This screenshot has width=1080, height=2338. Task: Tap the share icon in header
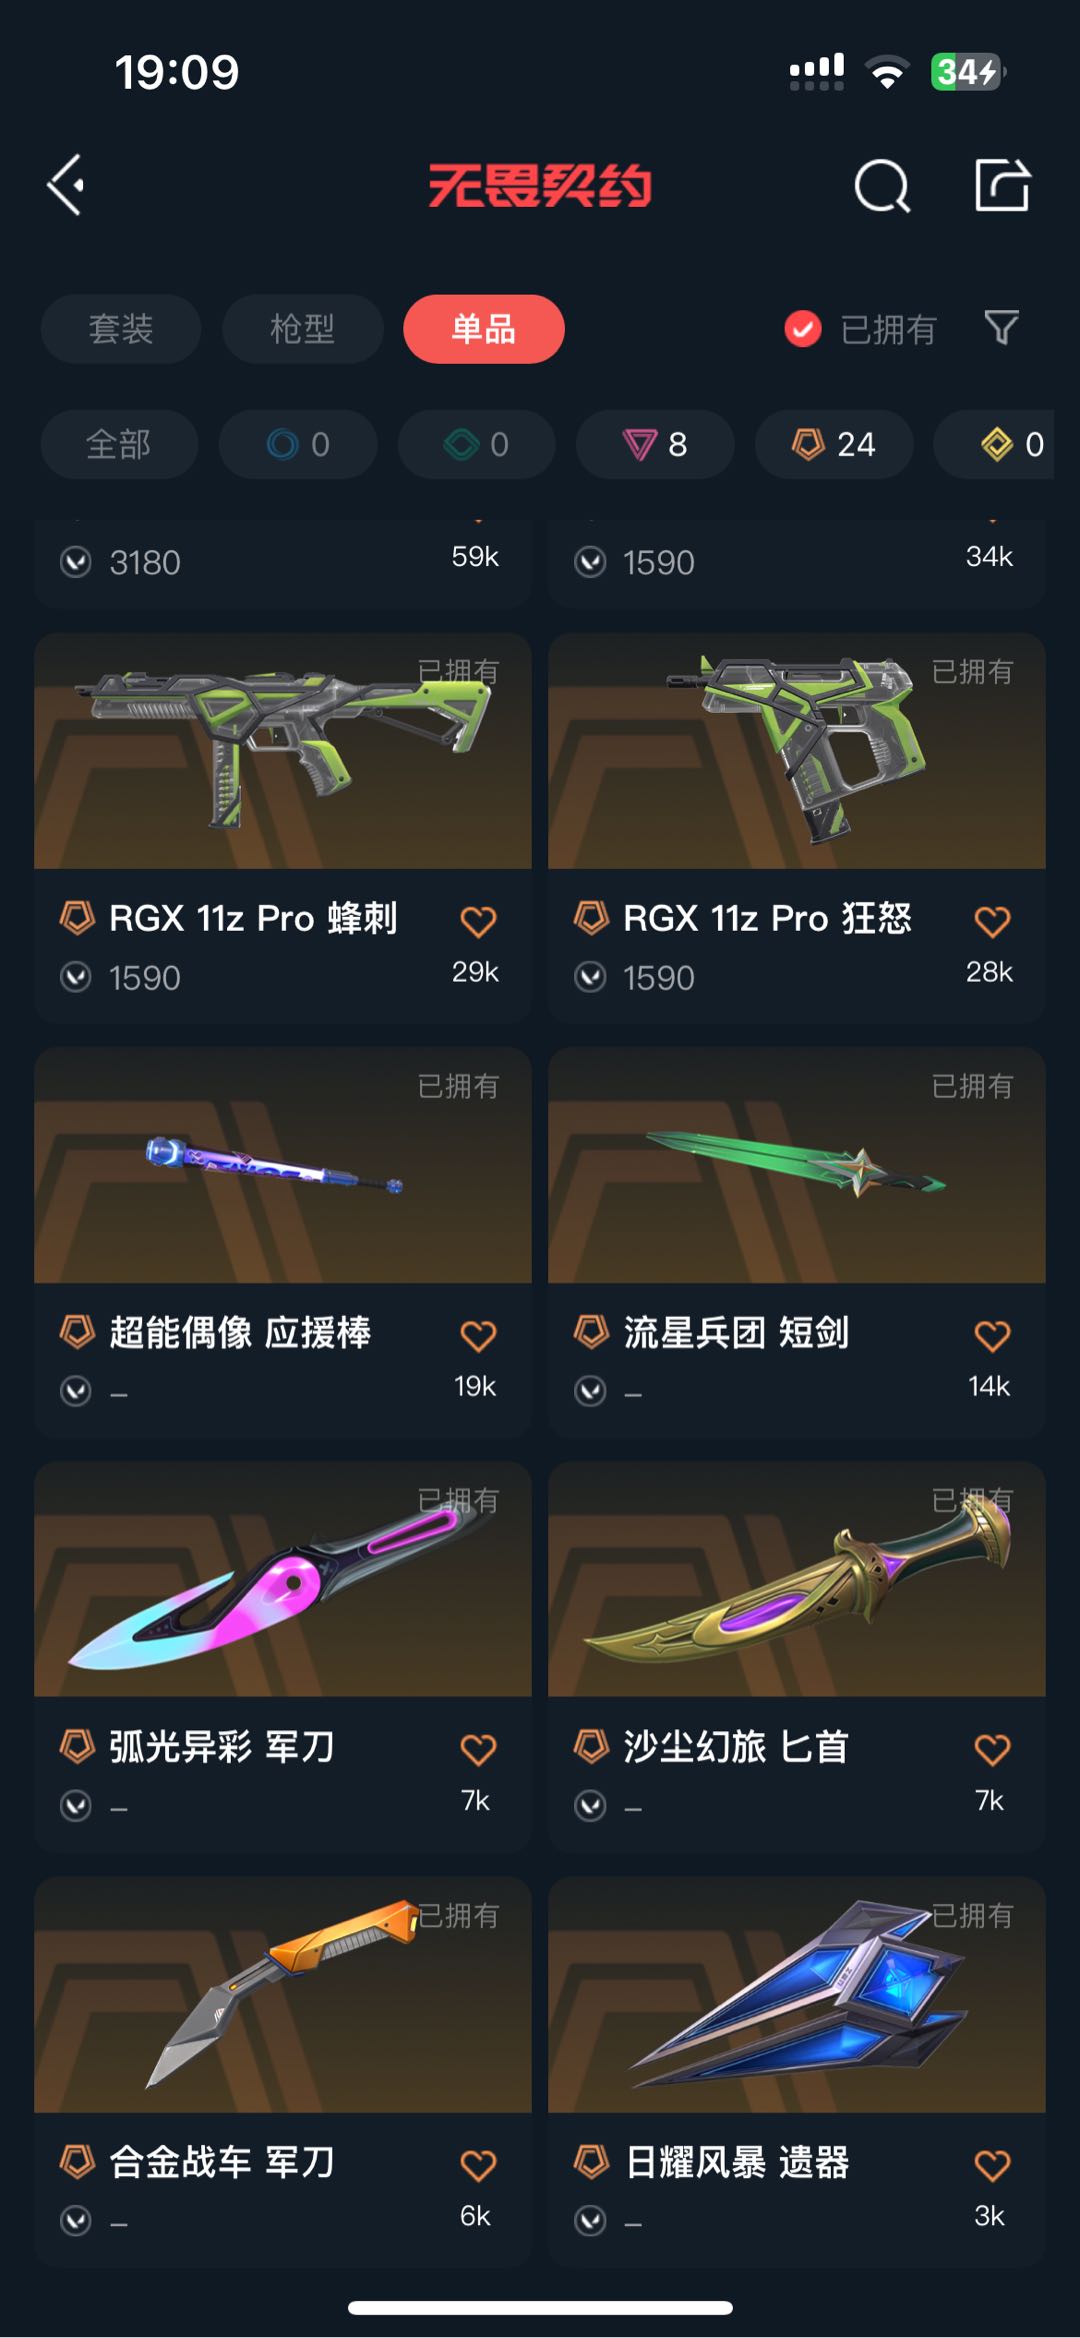pos(1002,185)
